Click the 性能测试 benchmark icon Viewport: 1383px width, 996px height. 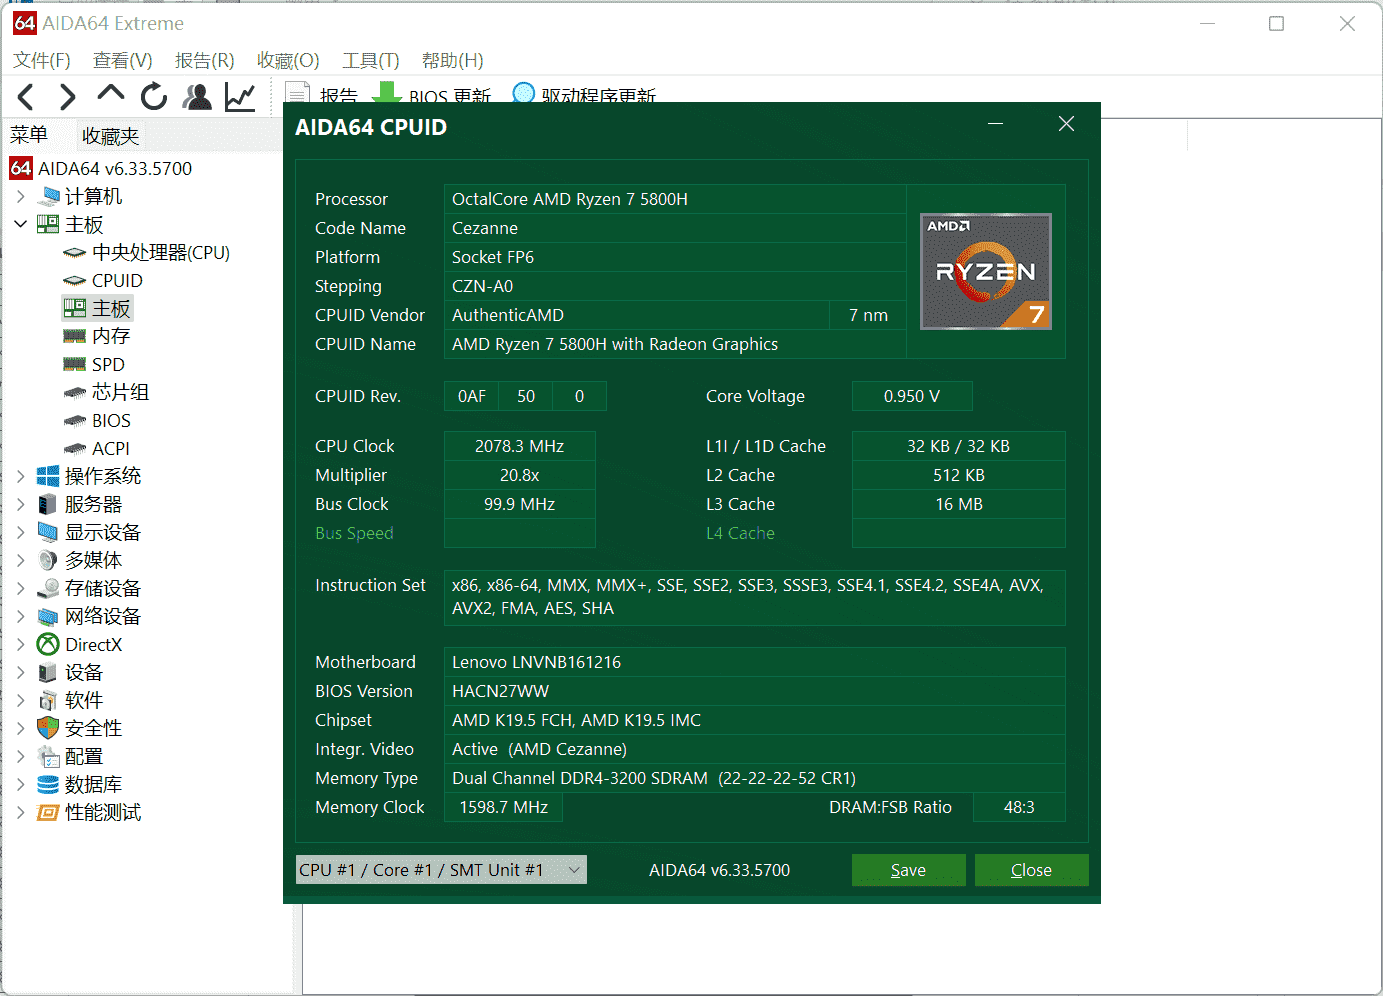pos(48,812)
